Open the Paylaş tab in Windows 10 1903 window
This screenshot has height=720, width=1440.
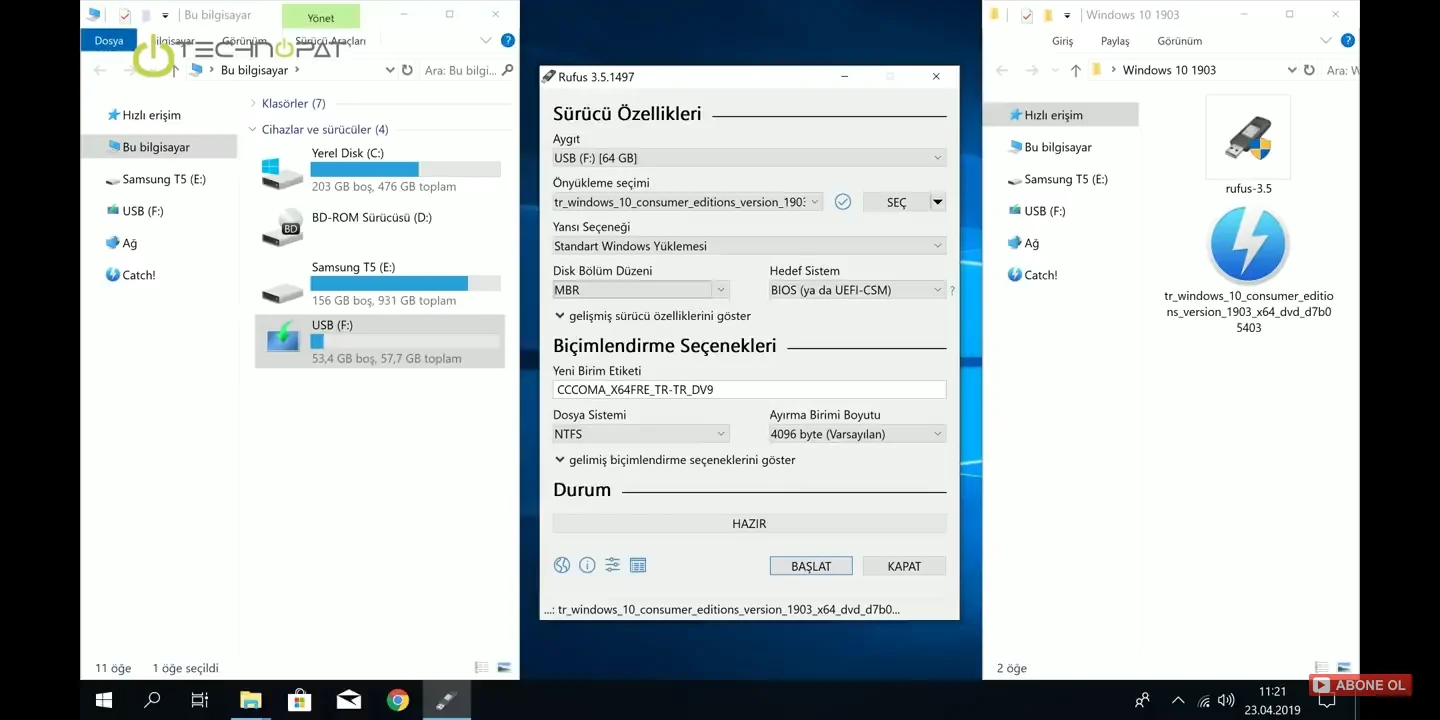click(x=1115, y=41)
